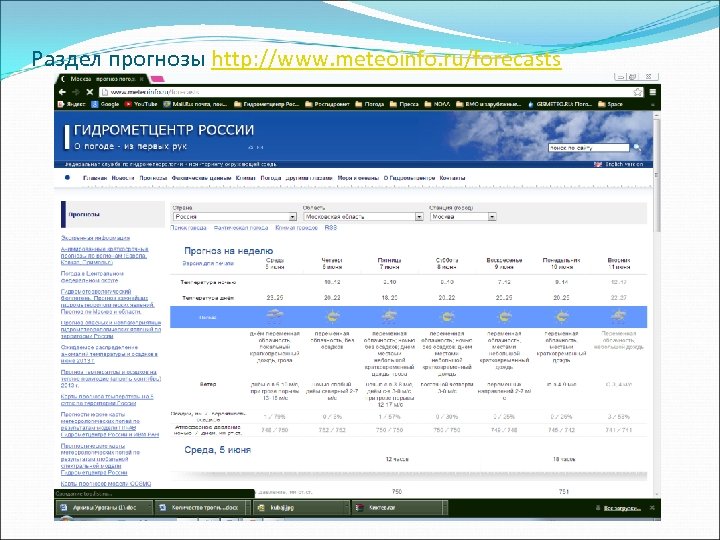The height and width of the screenshot is (540, 720).
Task: Open the Прогнозы menu item
Action: (x=153, y=178)
